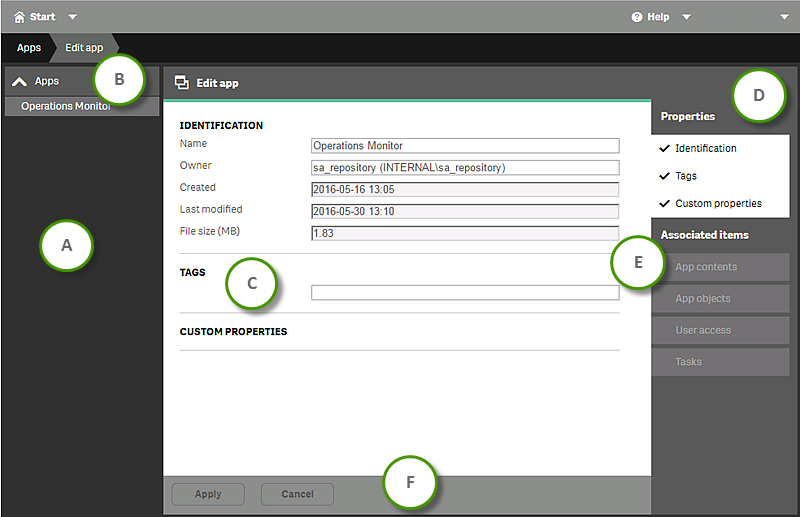Click the Edit app header icon
Image resolution: width=800 pixels, height=517 pixels.
(182, 83)
